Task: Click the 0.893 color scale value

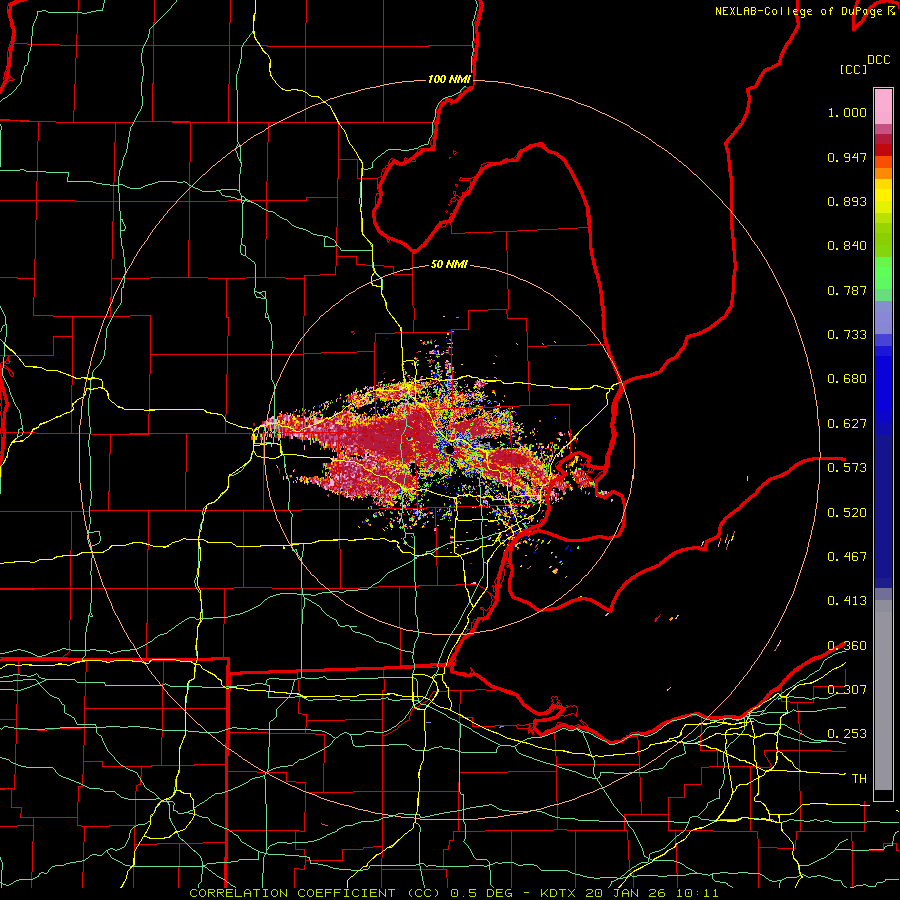Action: click(x=847, y=201)
